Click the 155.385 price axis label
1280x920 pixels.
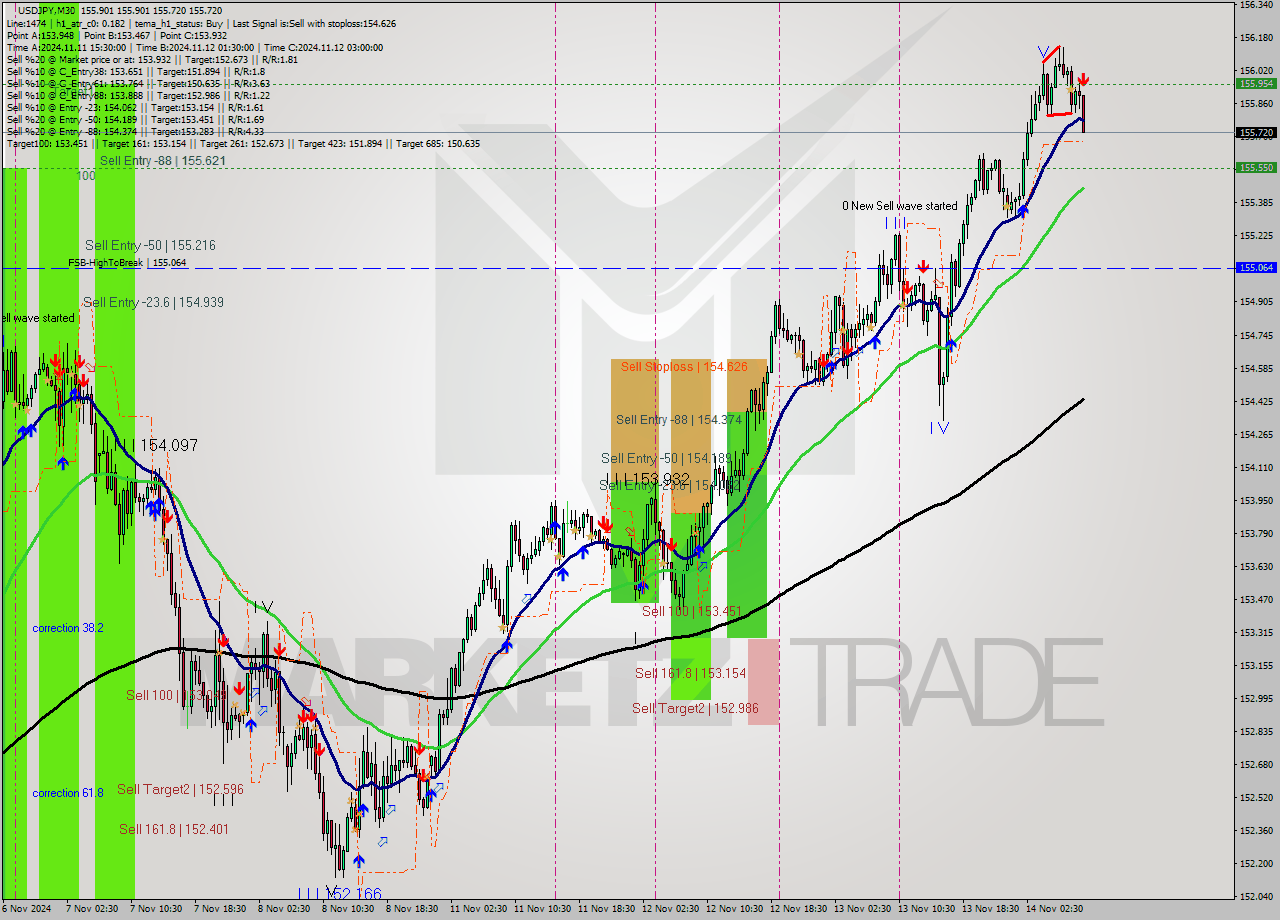pyautogui.click(x=1256, y=203)
